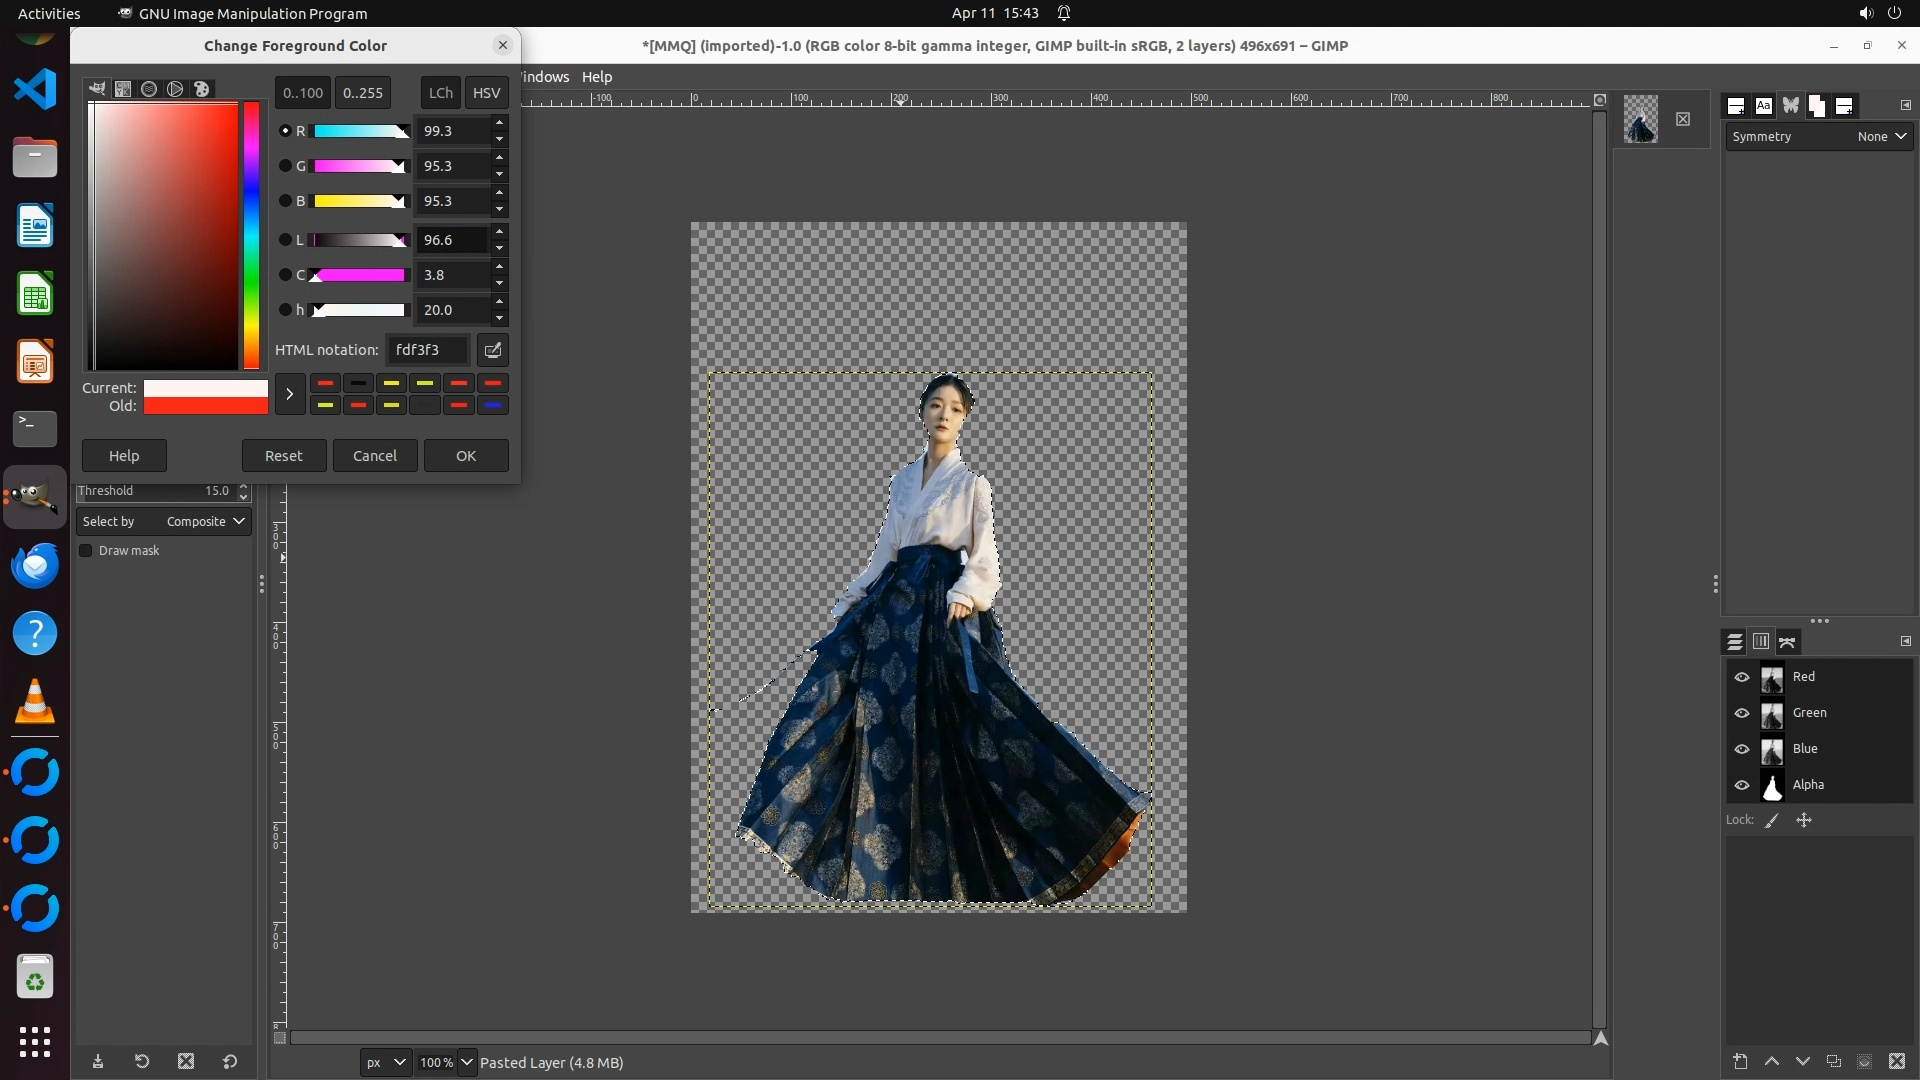Viewport: 1920px width, 1080px height.
Task: Hide the Green channel visibility
Action: point(1742,713)
